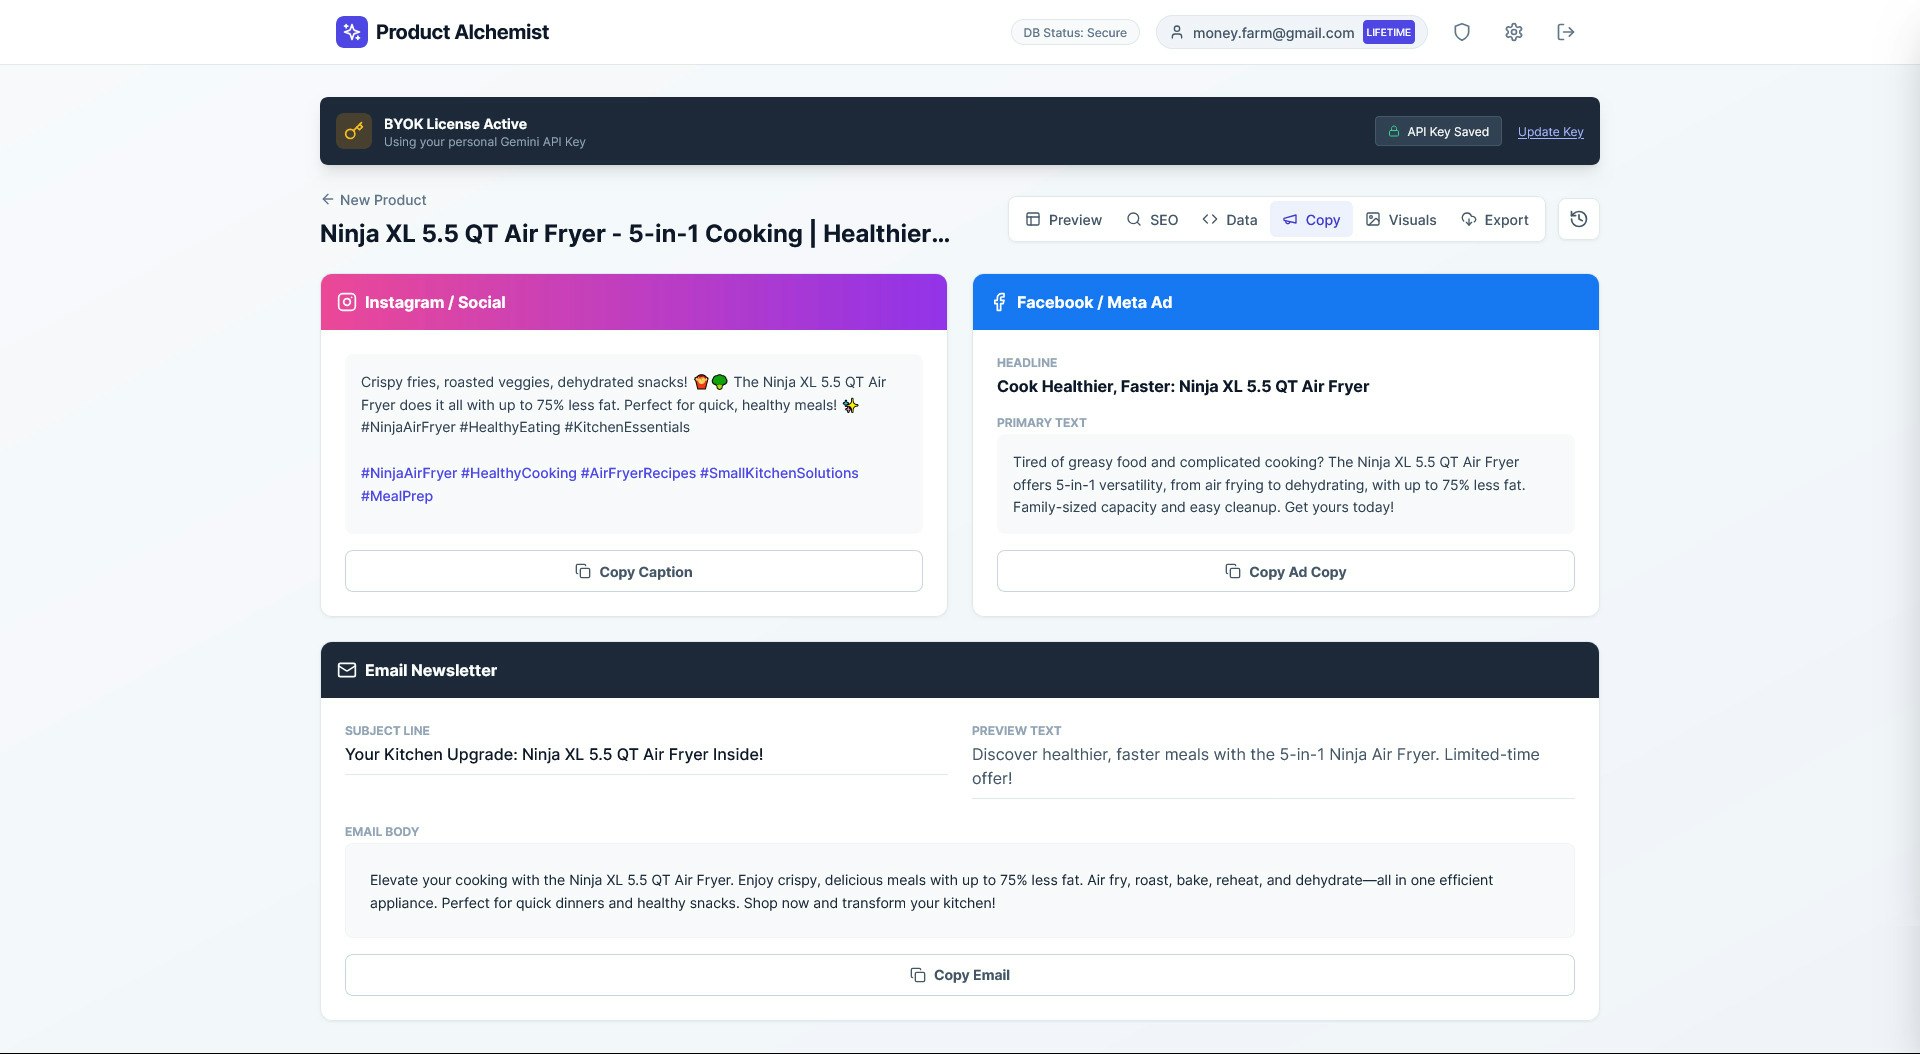Click the money.farm@gmail.com account pill

1291,32
